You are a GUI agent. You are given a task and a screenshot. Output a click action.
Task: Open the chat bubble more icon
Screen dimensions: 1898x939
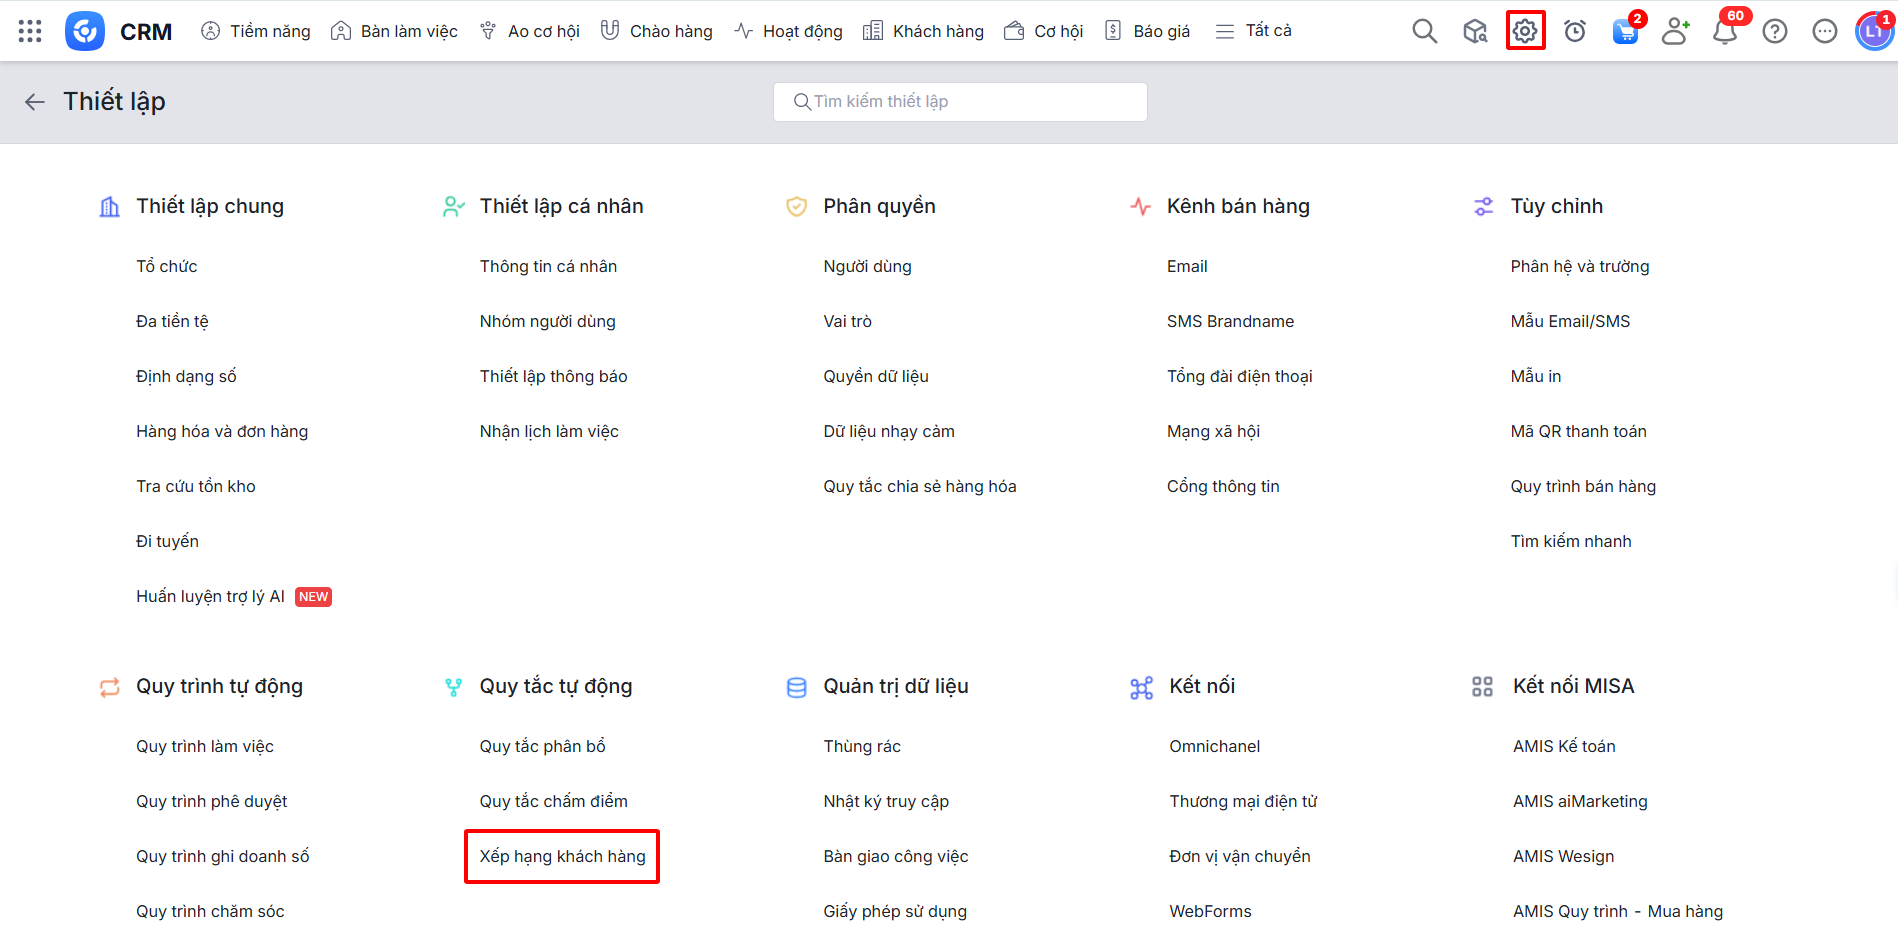pos(1825,31)
